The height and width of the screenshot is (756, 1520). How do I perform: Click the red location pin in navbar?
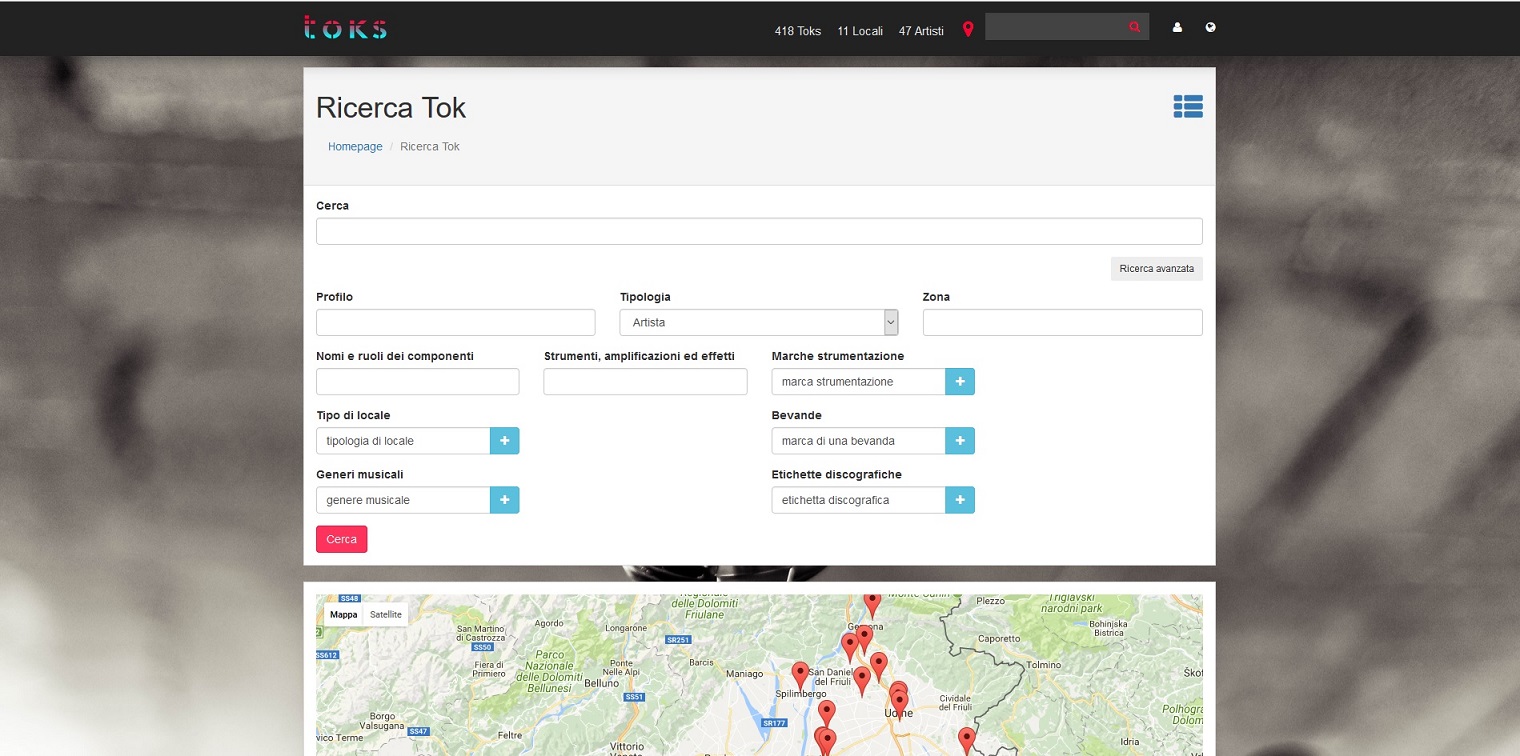967,29
